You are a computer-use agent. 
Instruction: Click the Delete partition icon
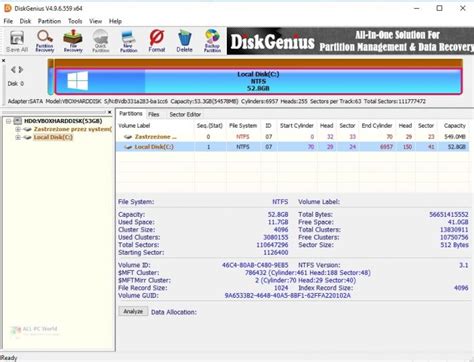tap(184, 41)
